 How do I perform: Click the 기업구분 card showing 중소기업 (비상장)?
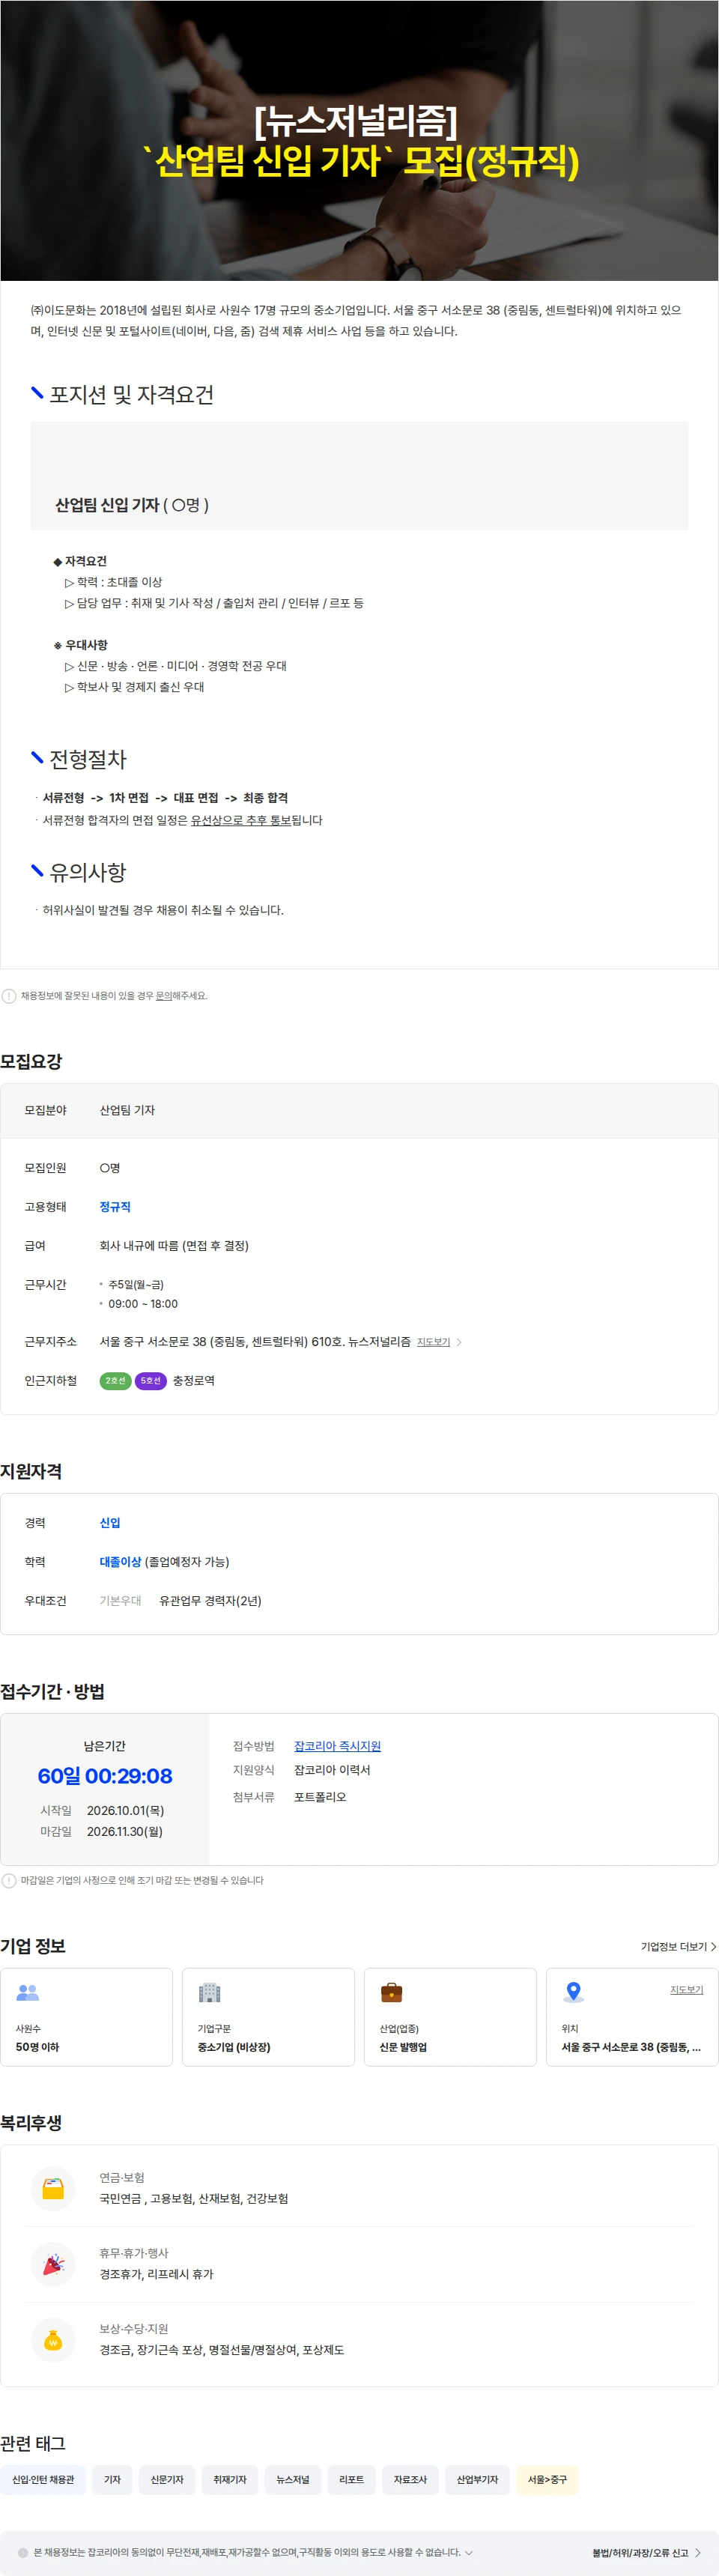pos(268,2017)
